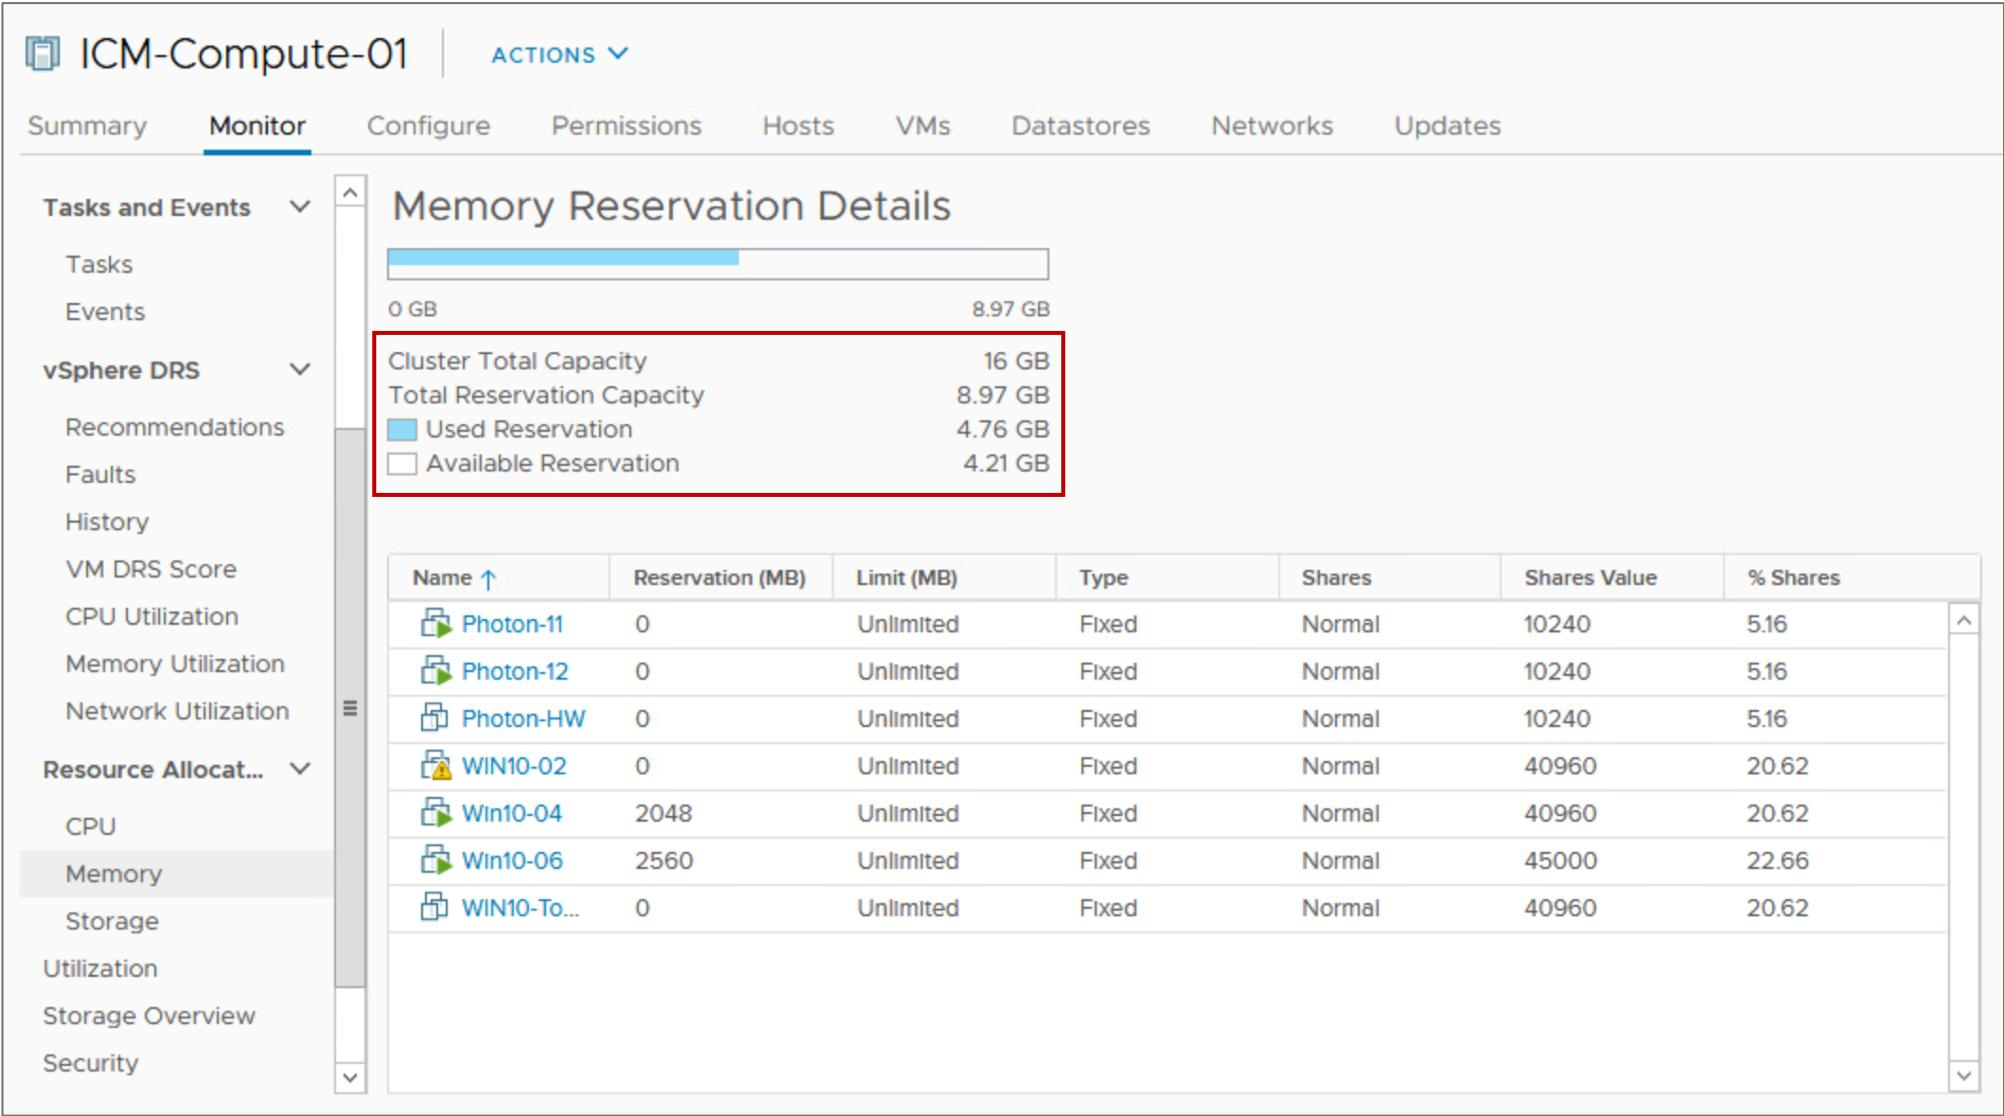This screenshot has width=2004, height=1116.
Task: Open the Photon-11 VM link
Action: coord(512,624)
